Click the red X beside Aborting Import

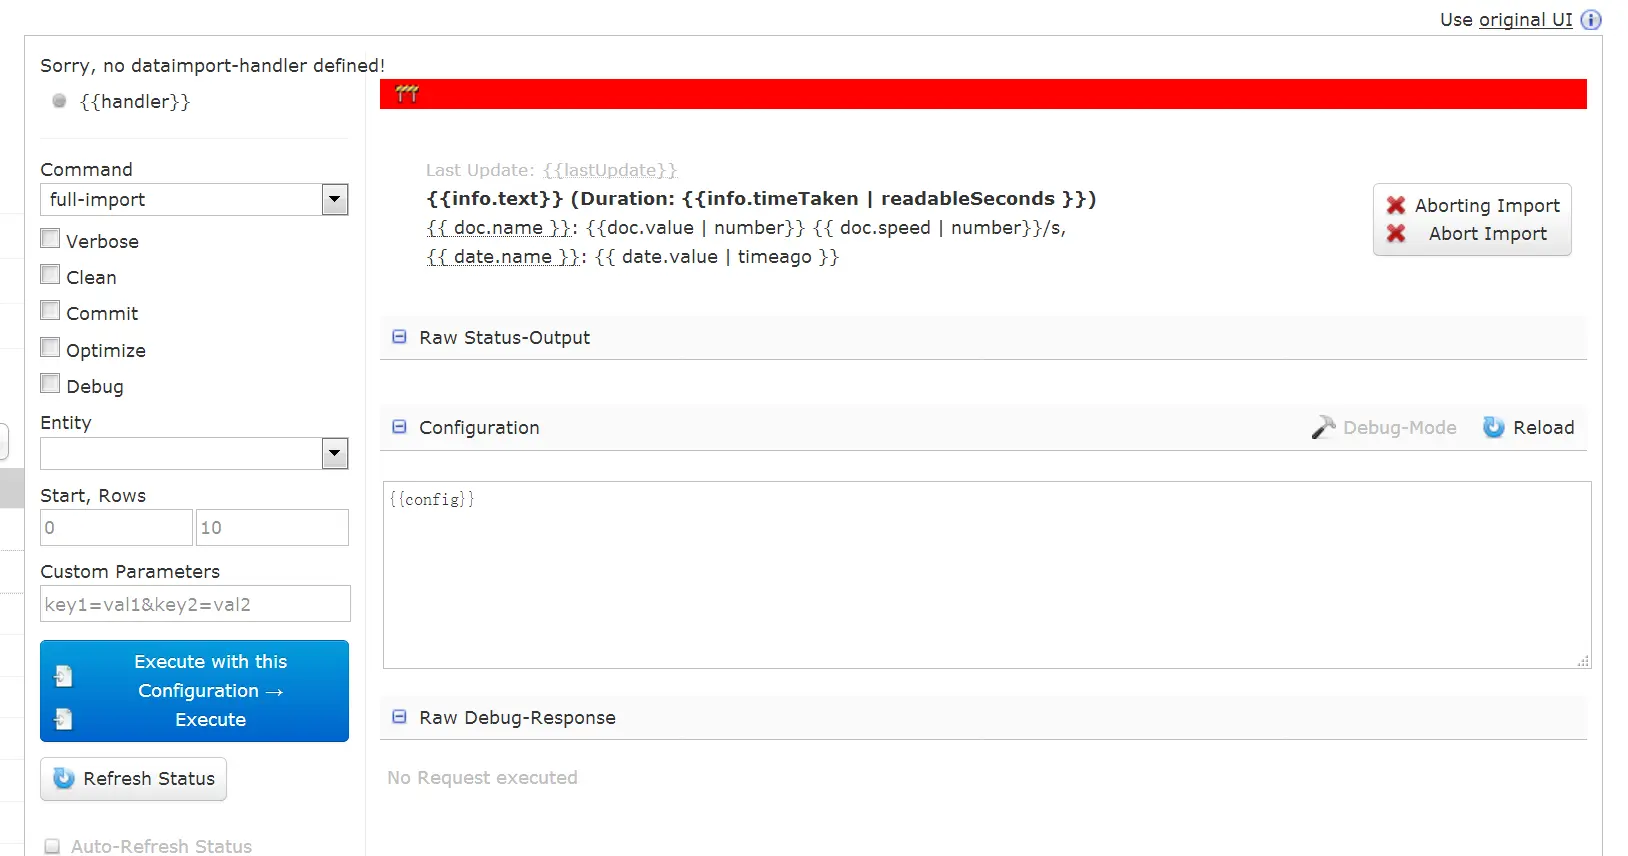1396,205
